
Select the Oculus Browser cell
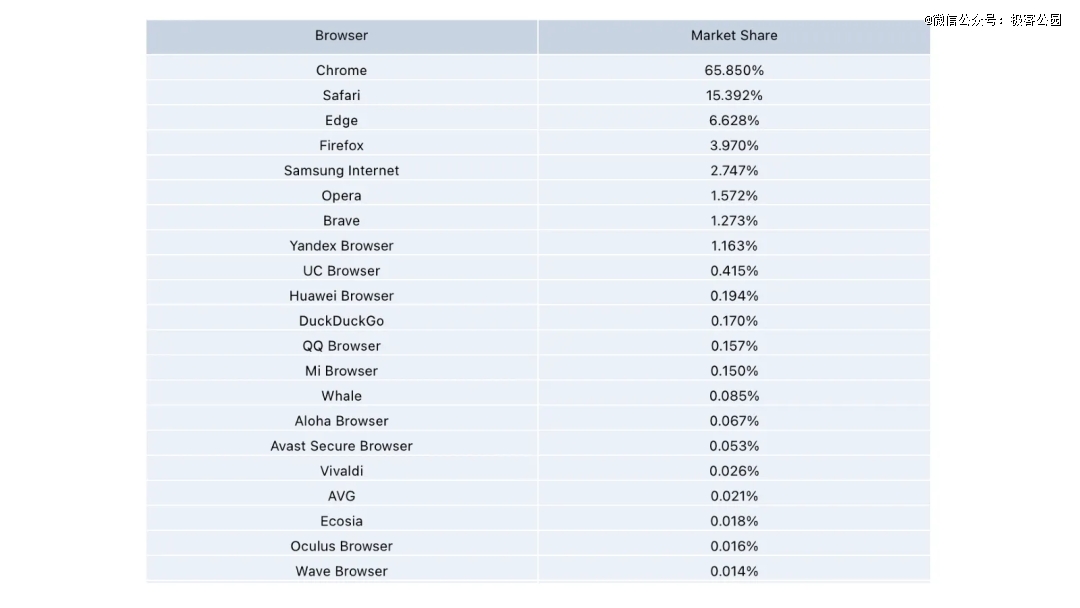(341, 545)
